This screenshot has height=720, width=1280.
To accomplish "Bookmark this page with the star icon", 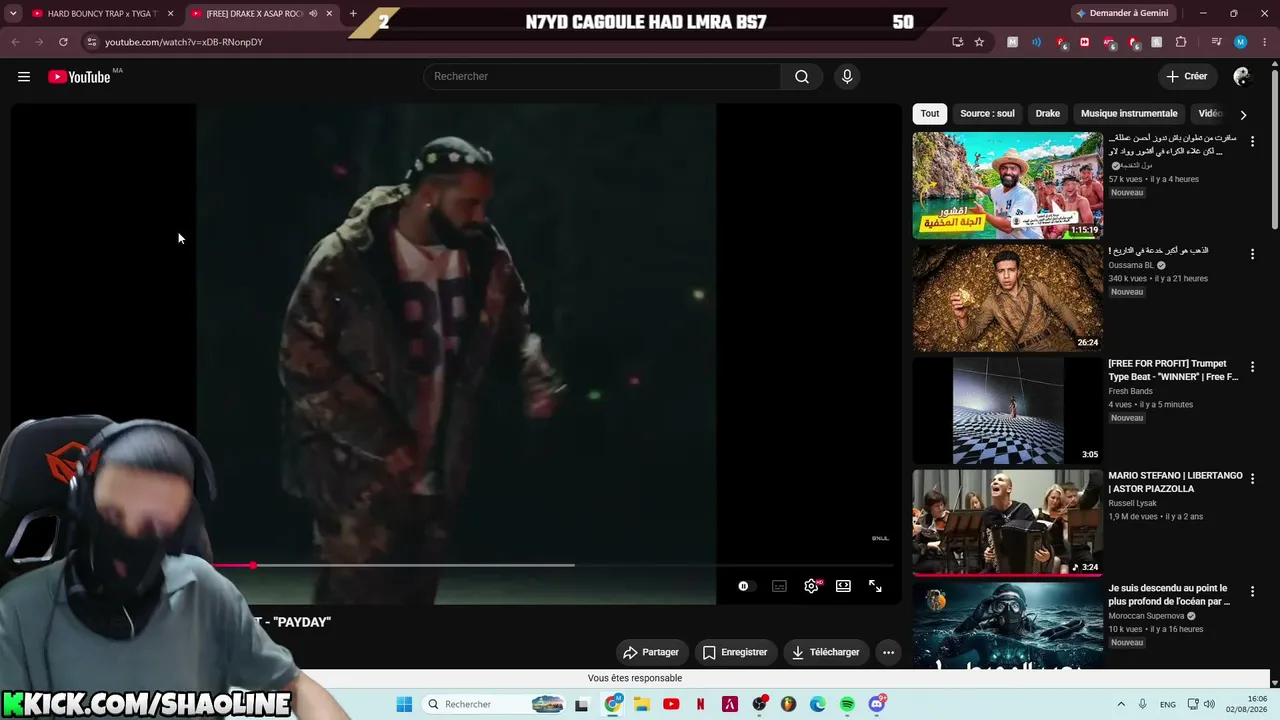I will coord(979,42).
